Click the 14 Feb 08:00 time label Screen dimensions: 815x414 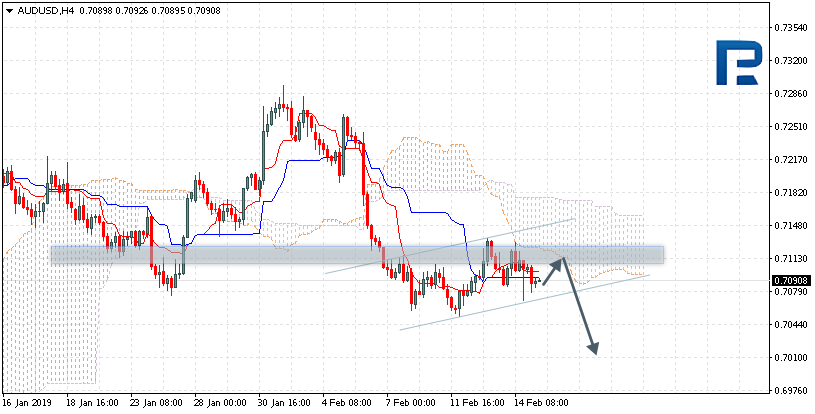click(541, 403)
